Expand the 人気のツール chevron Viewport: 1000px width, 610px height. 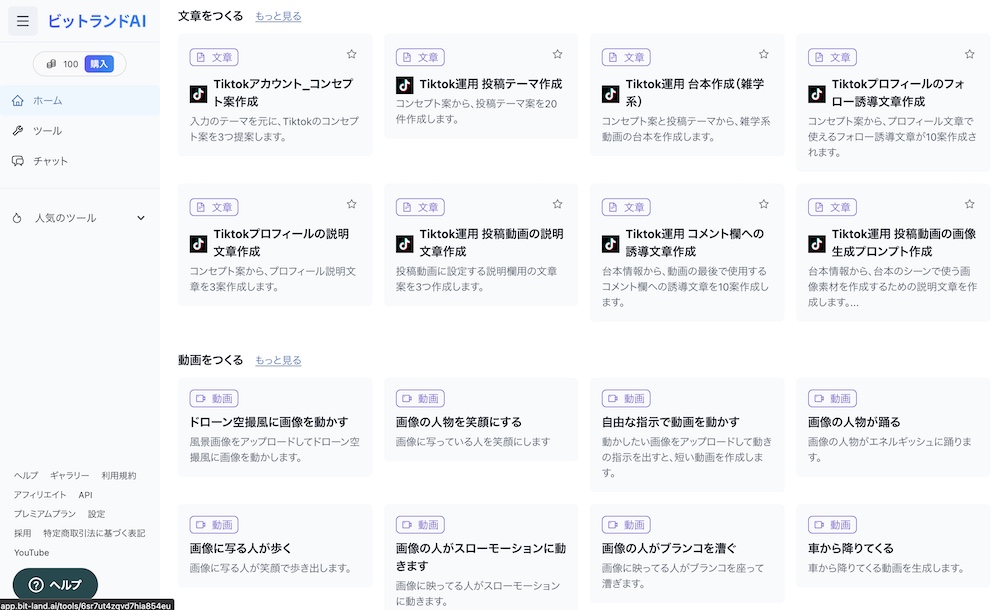coord(141,218)
